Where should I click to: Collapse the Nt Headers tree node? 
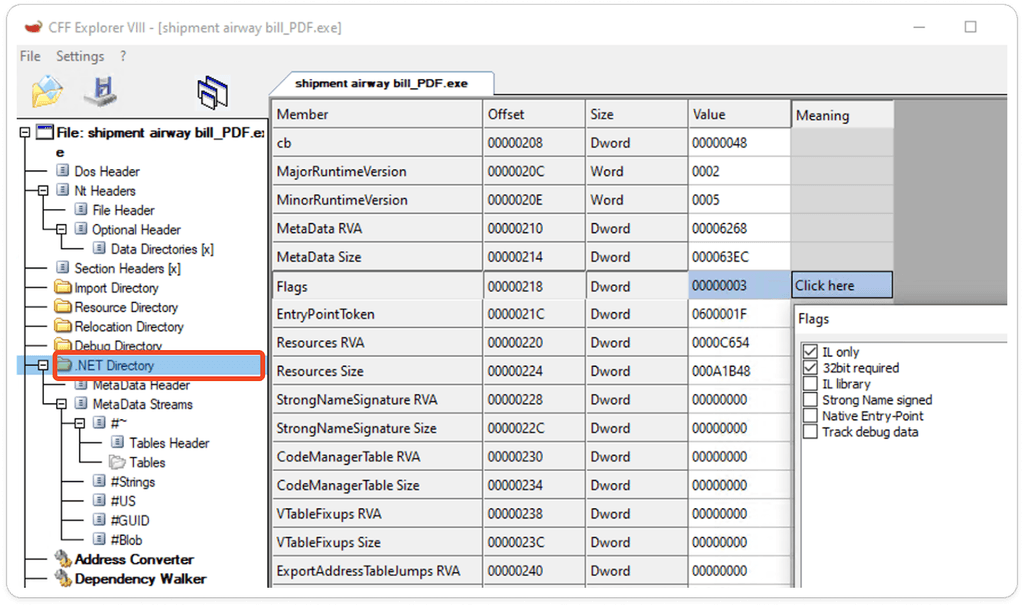point(43,191)
